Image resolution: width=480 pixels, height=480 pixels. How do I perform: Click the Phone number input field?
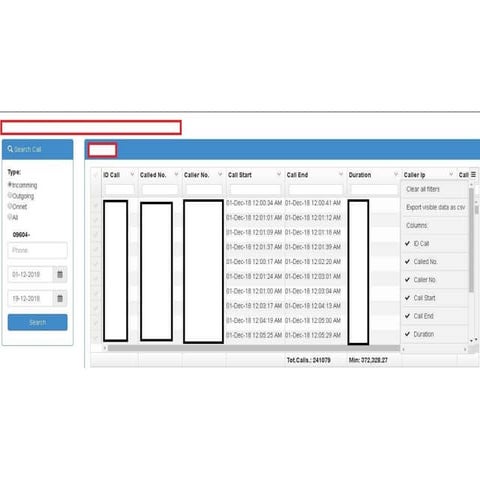[37, 250]
